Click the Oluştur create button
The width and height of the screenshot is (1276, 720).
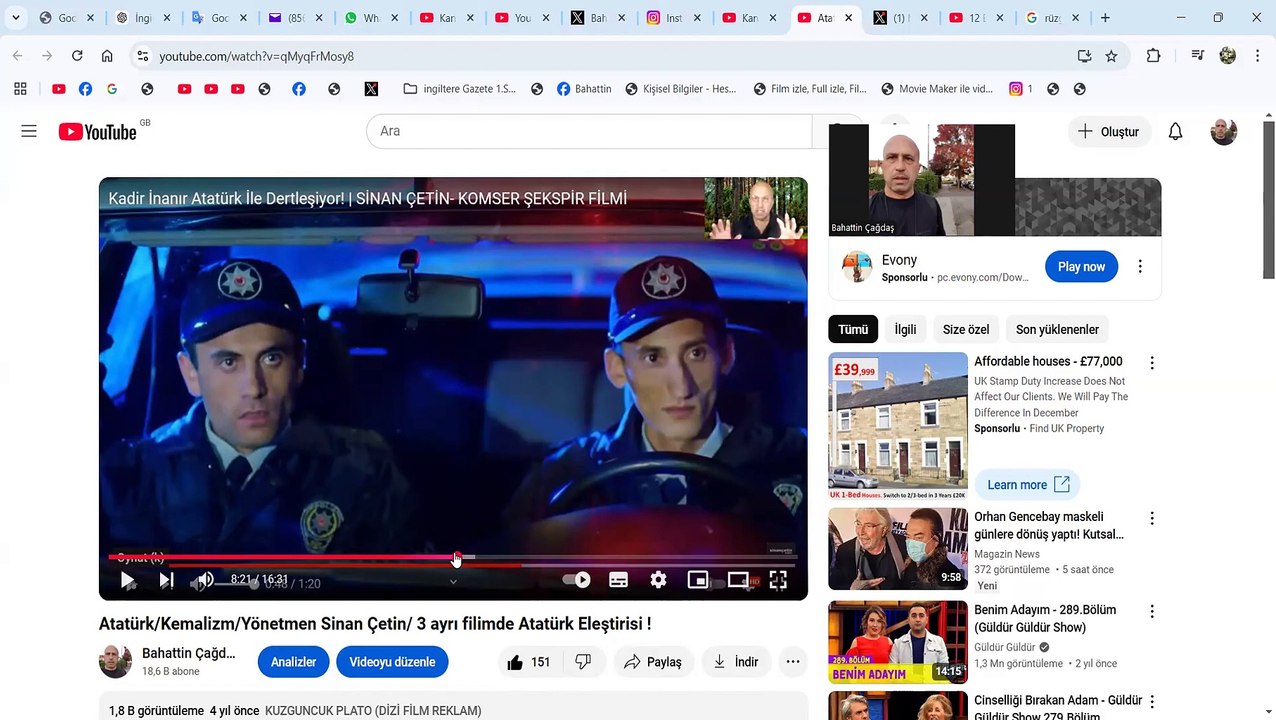pos(1109,131)
